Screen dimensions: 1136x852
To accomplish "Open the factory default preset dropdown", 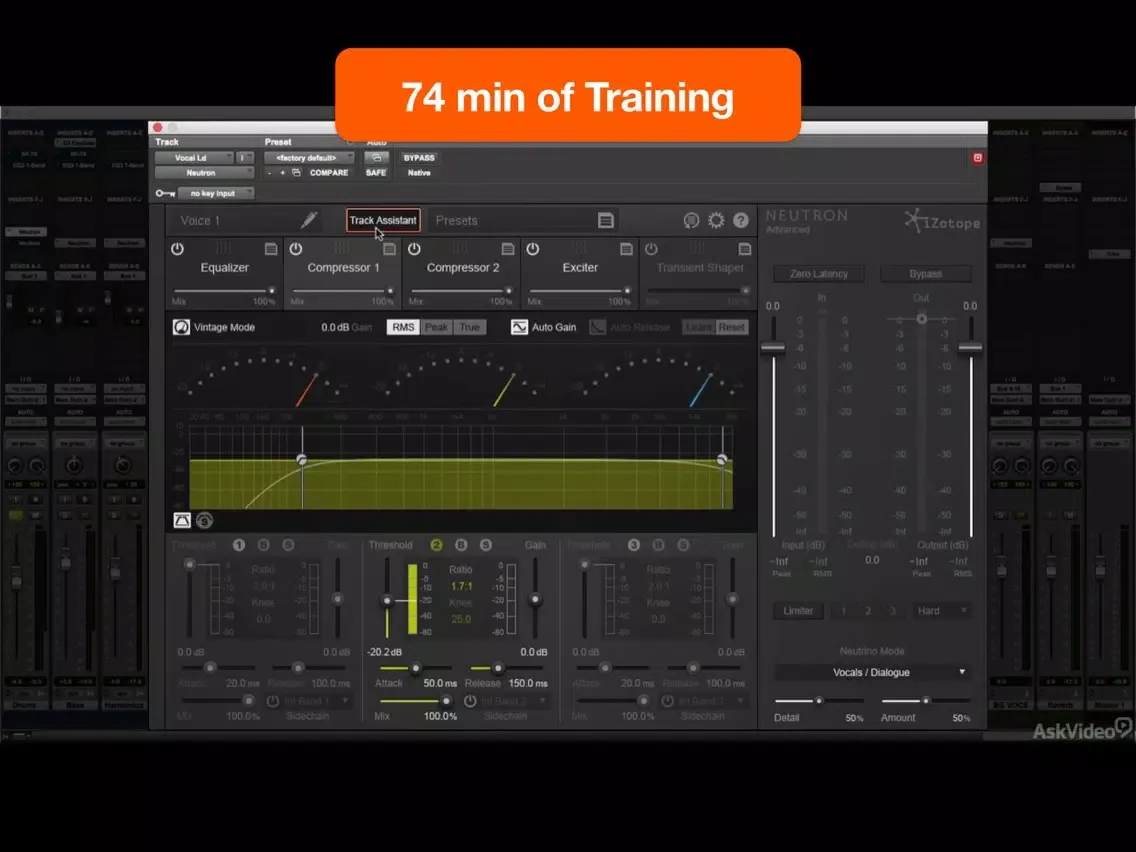I will pos(309,158).
